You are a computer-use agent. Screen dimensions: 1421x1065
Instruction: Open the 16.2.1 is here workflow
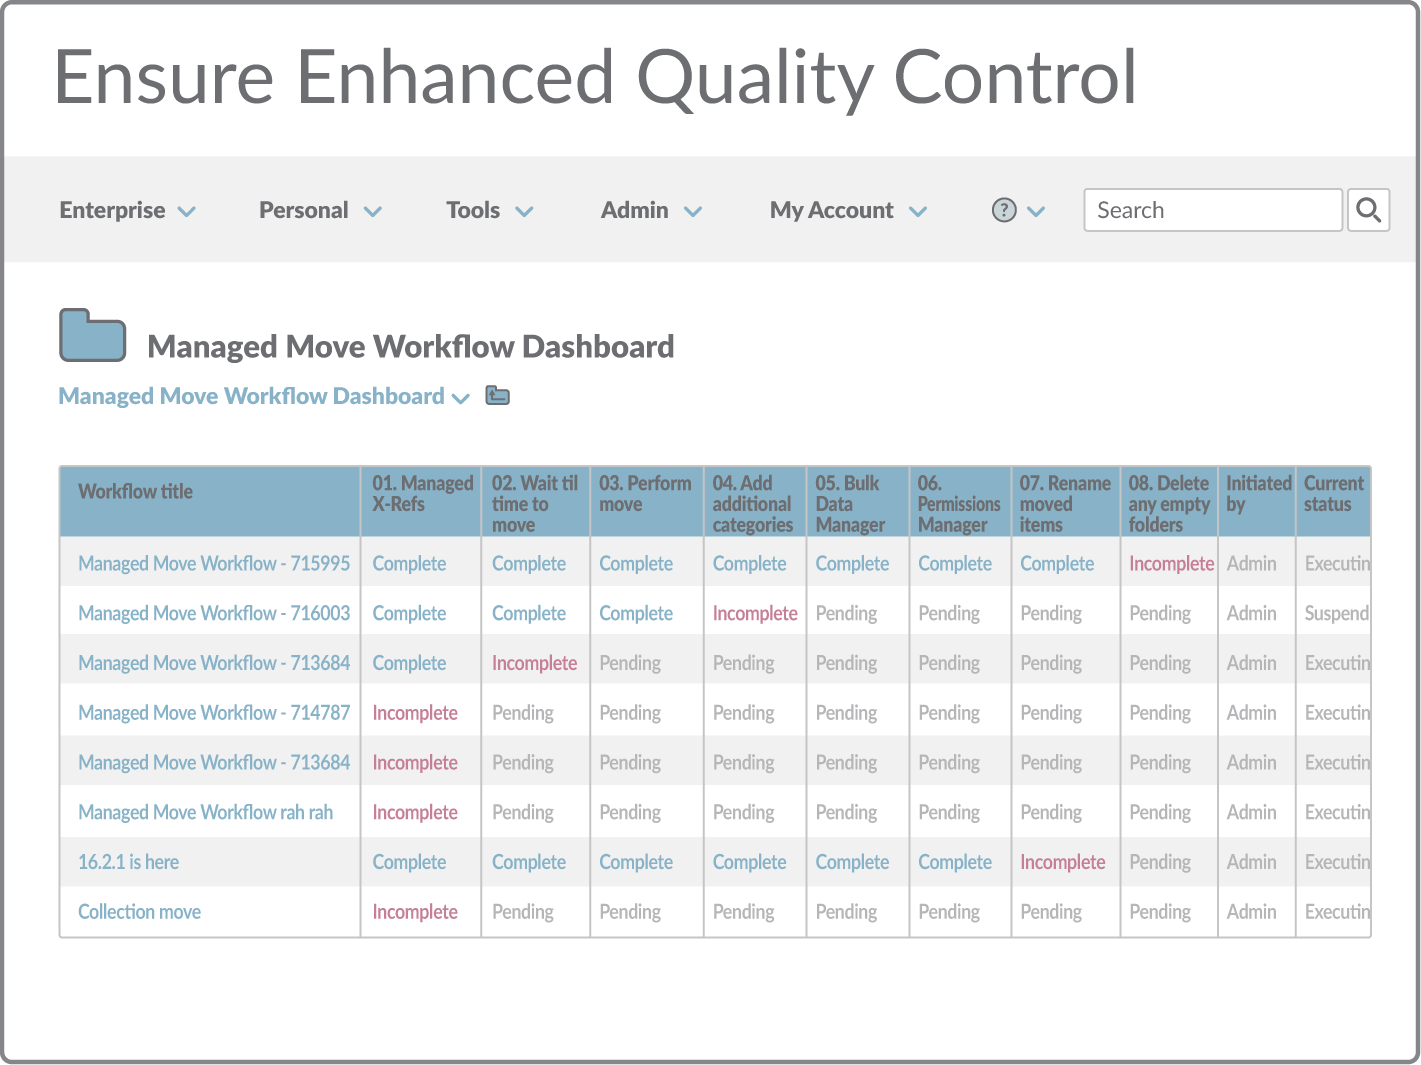point(128,862)
